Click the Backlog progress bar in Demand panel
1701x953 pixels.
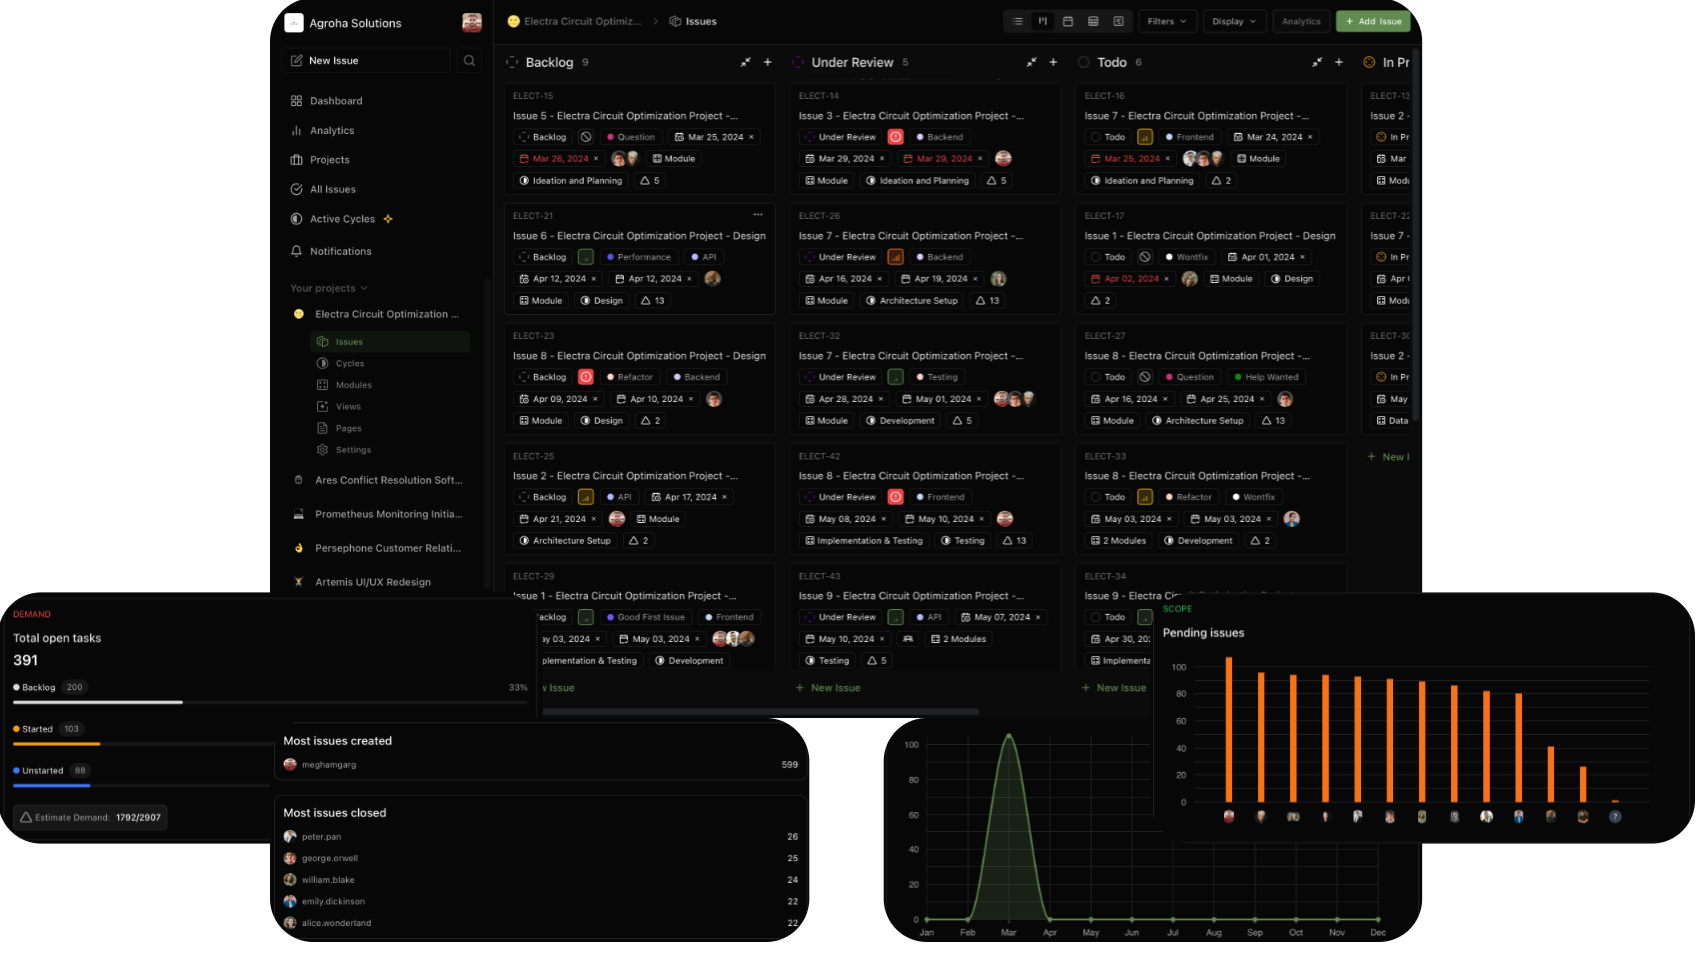(x=270, y=702)
